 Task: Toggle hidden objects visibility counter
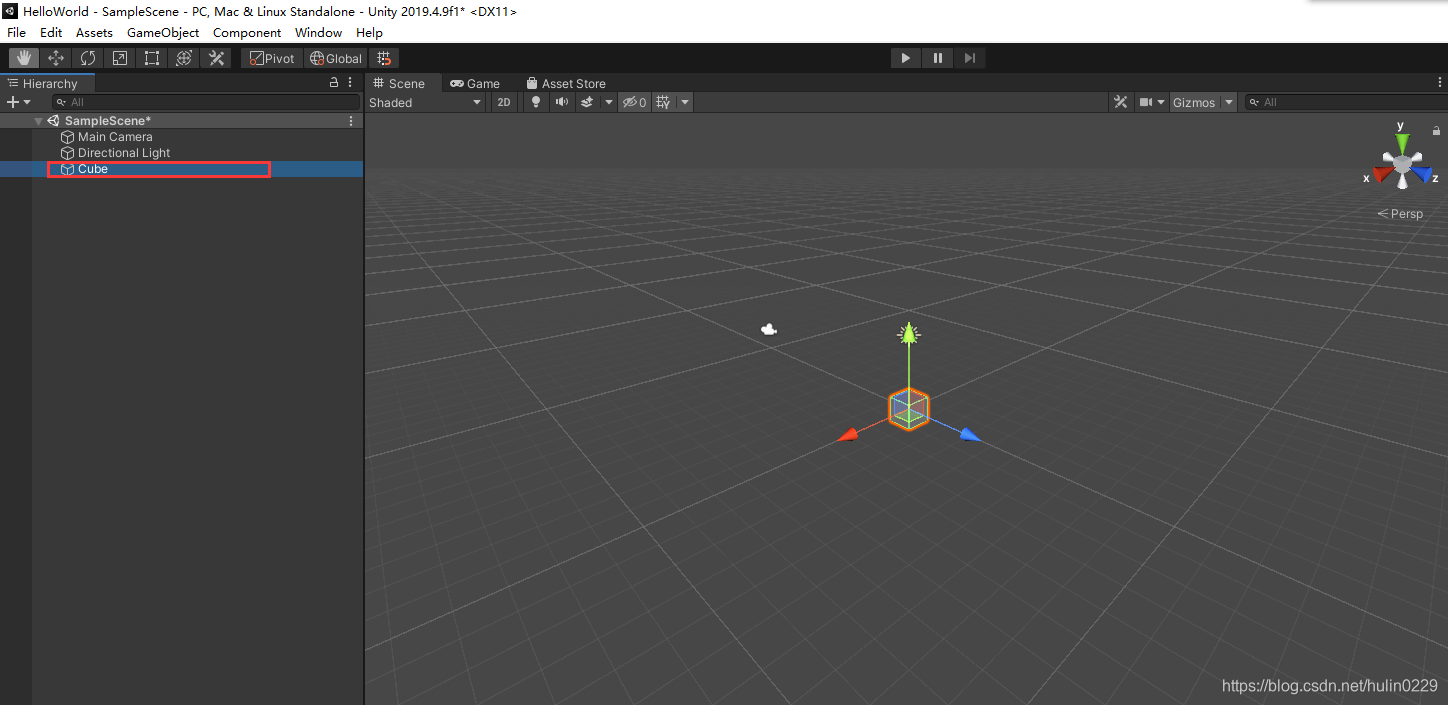click(x=634, y=102)
